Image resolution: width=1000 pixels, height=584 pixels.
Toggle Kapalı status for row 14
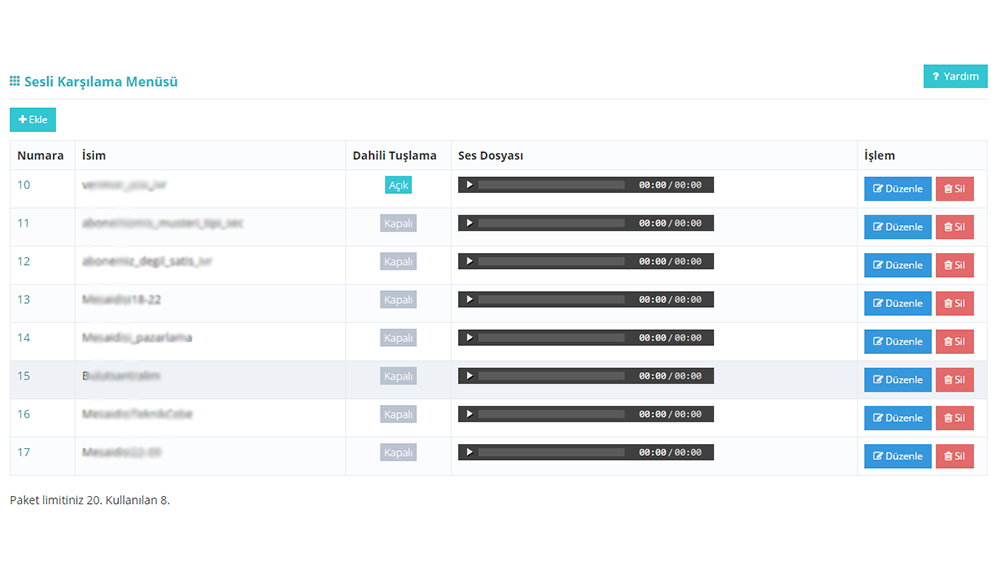pyautogui.click(x=398, y=338)
